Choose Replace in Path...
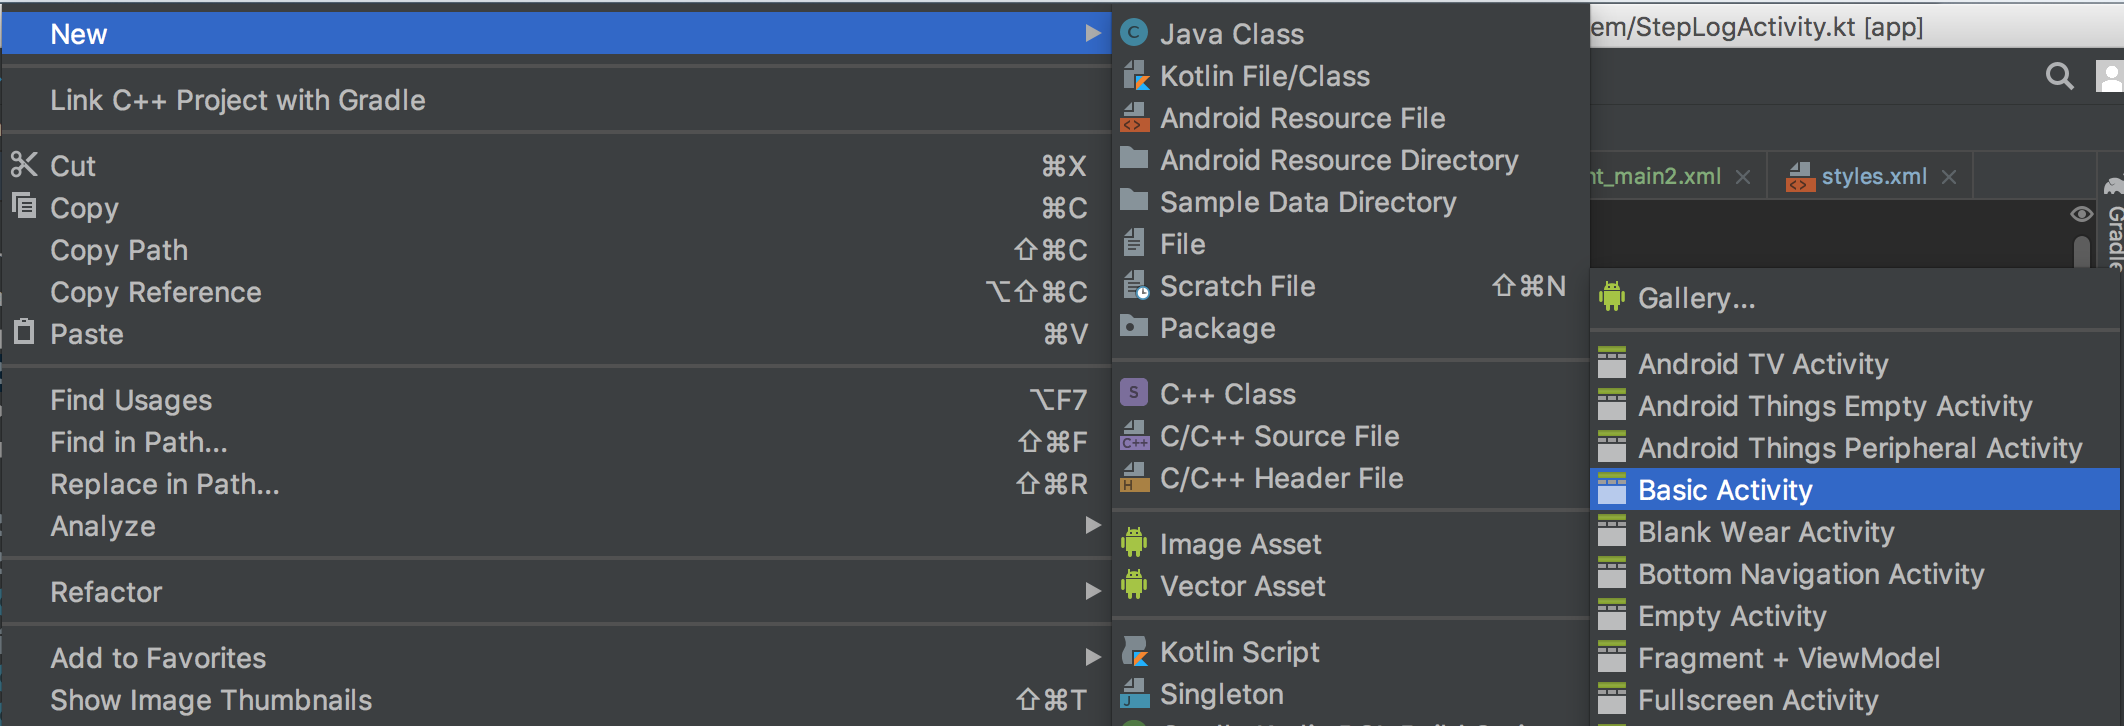The height and width of the screenshot is (726, 2124). [556, 484]
